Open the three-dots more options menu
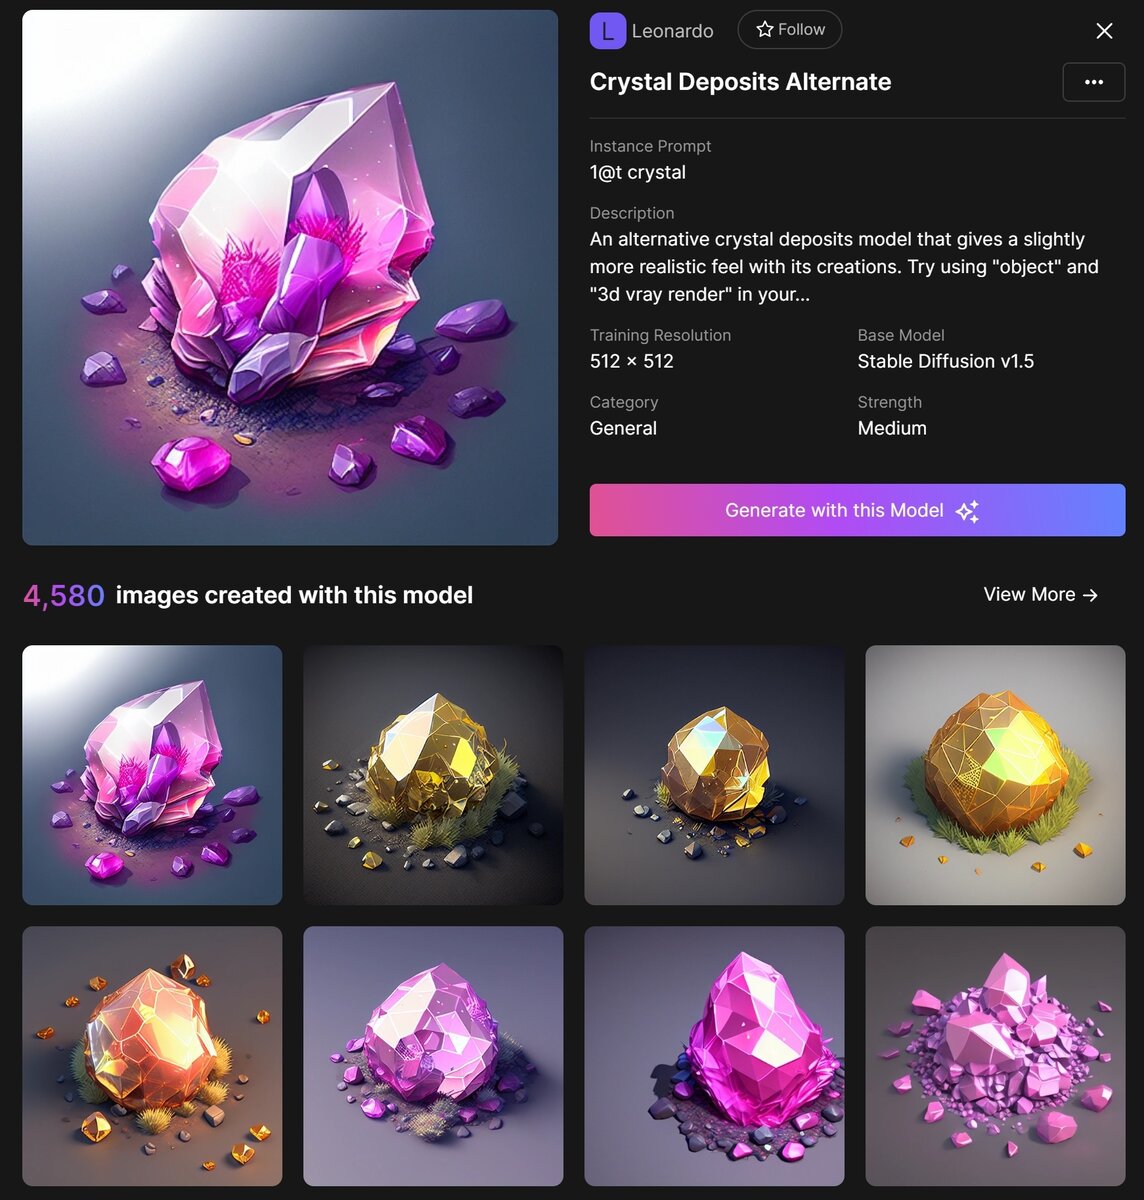1144x1200 pixels. coord(1094,82)
